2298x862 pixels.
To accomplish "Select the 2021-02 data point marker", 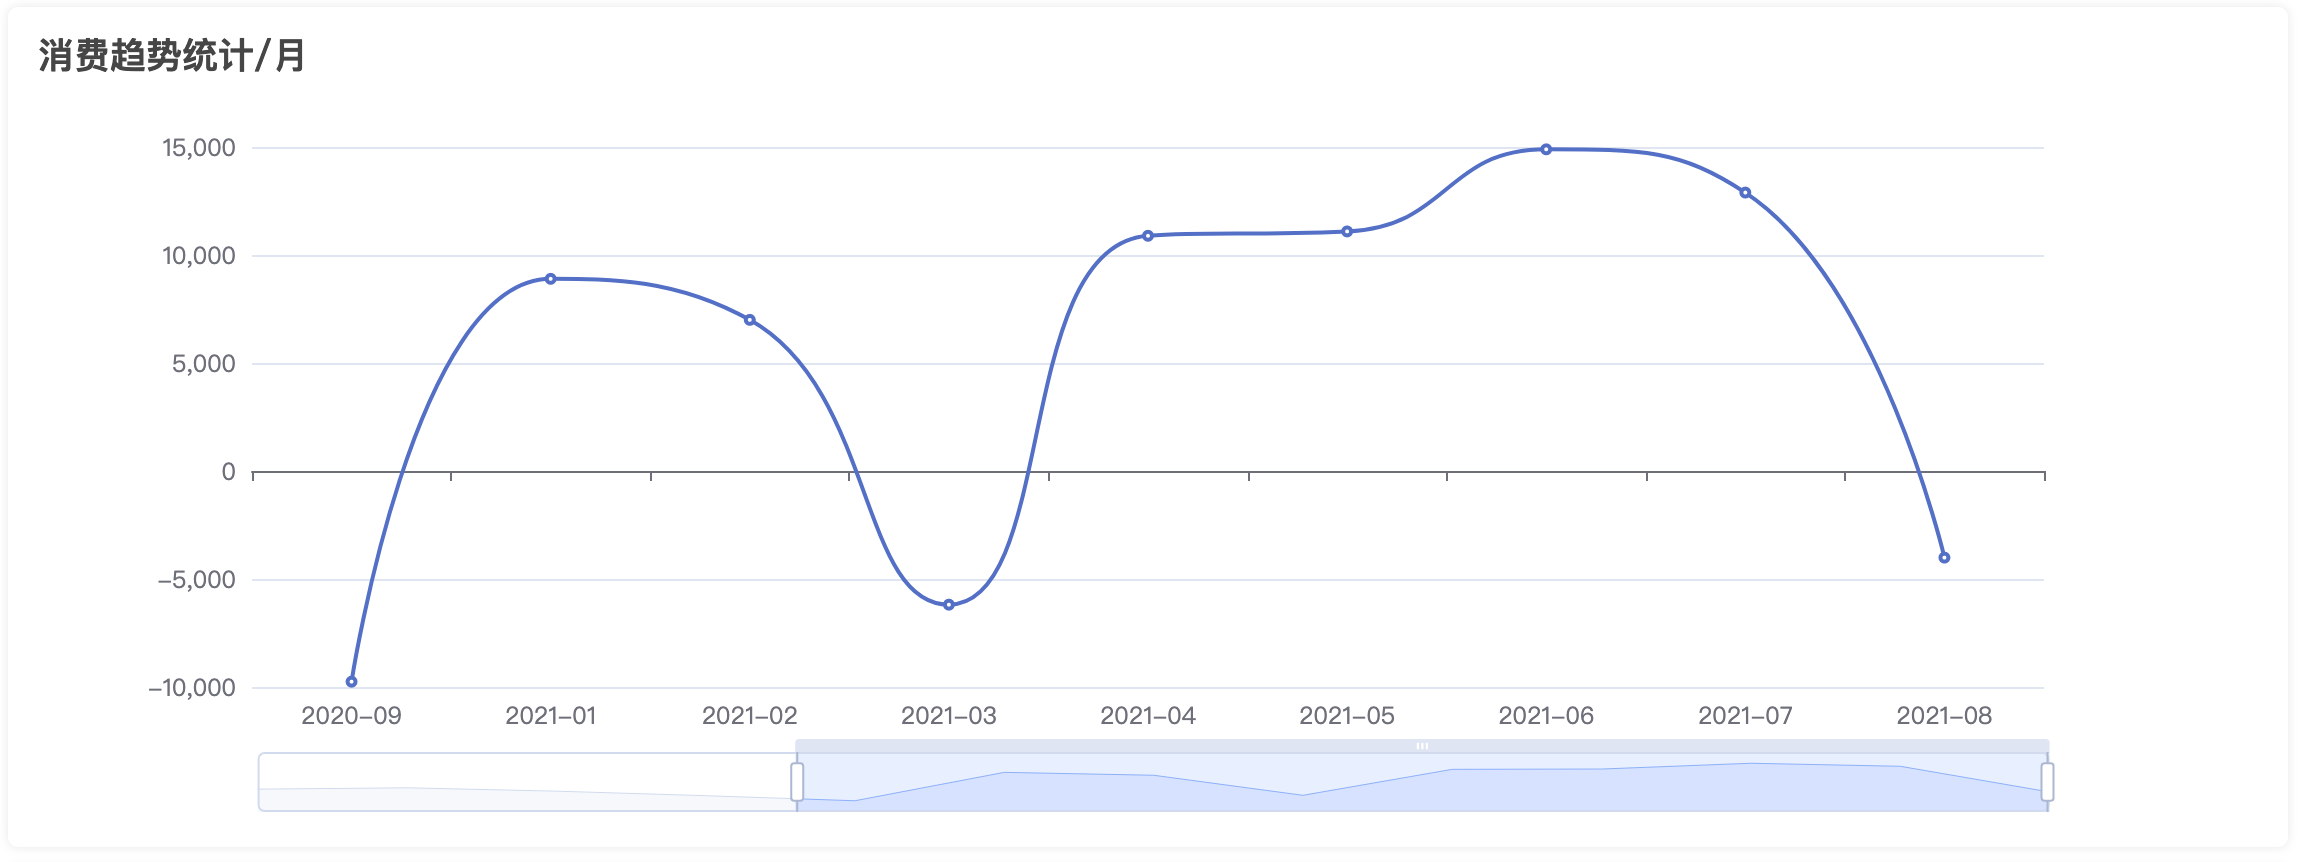I will [x=750, y=320].
